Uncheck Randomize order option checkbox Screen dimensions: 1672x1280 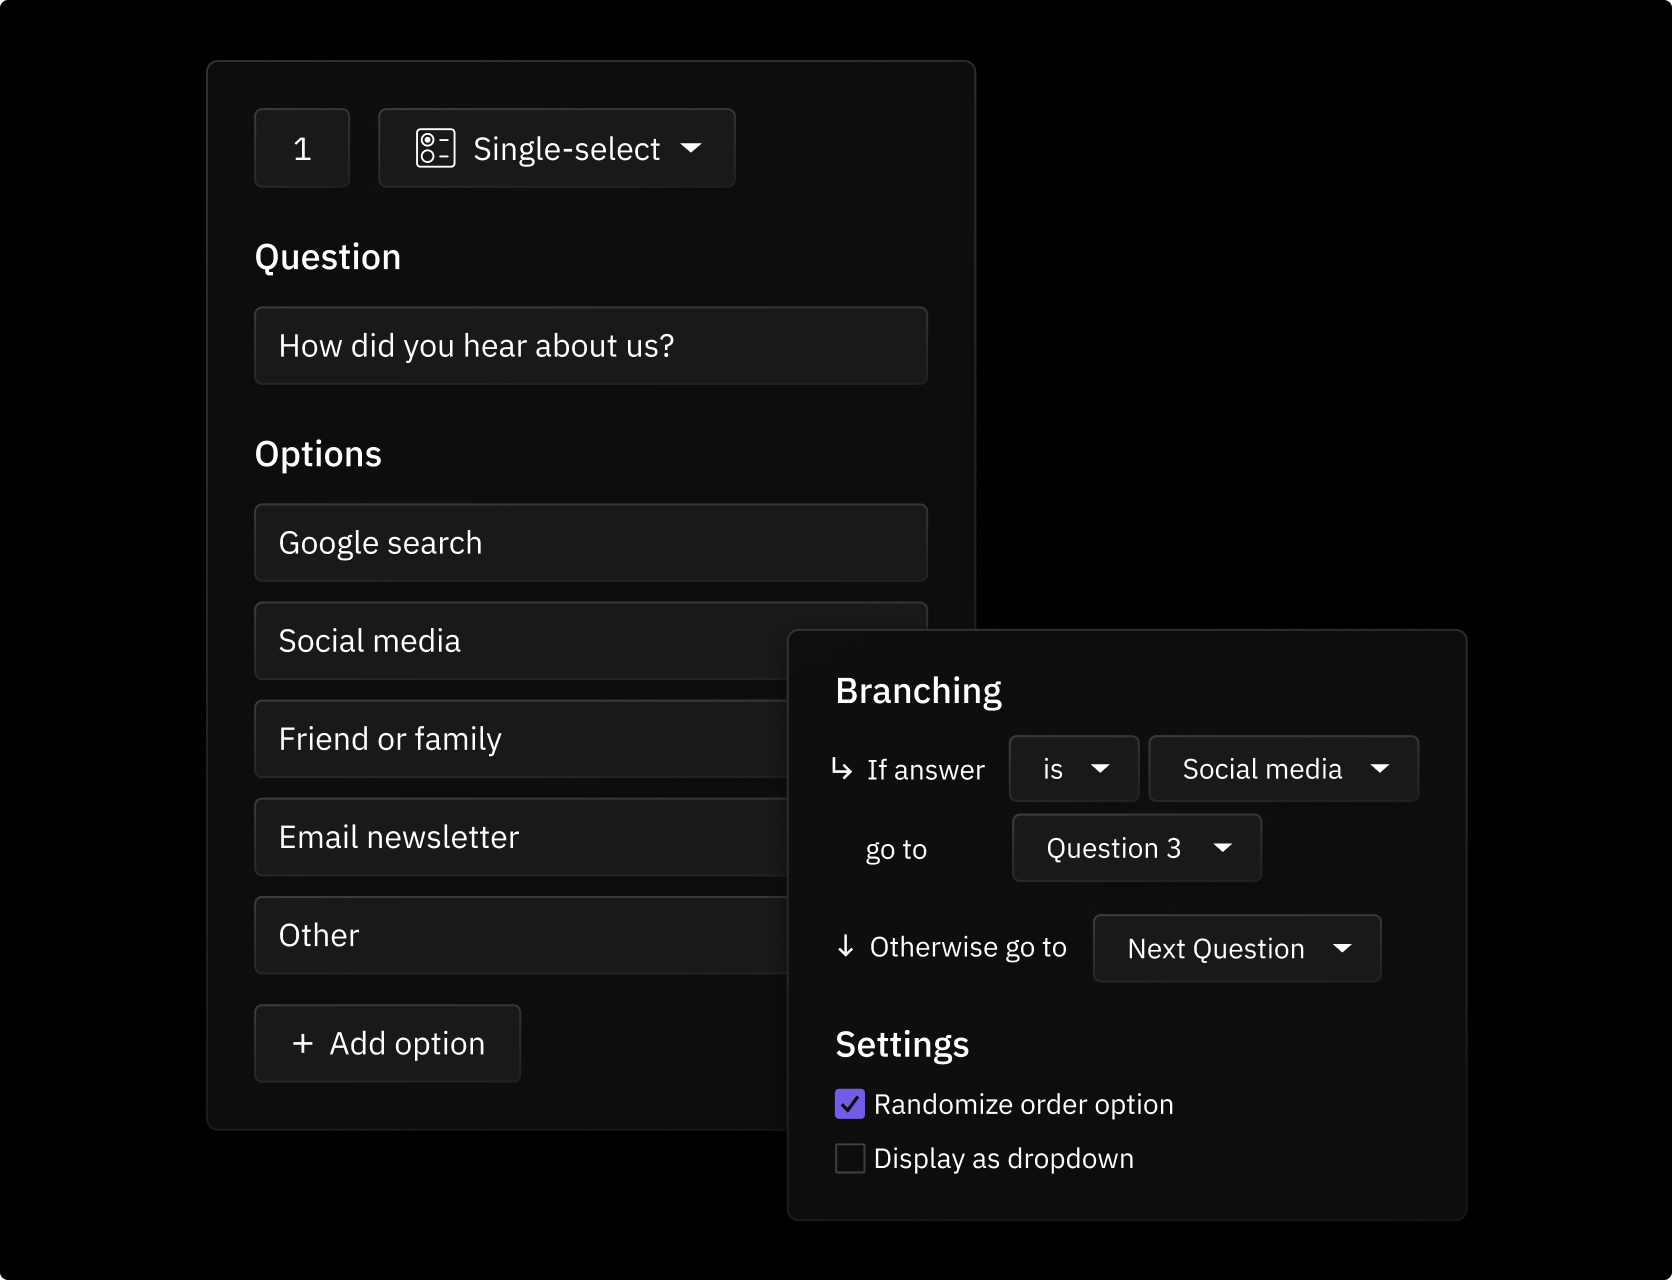[x=850, y=1104]
